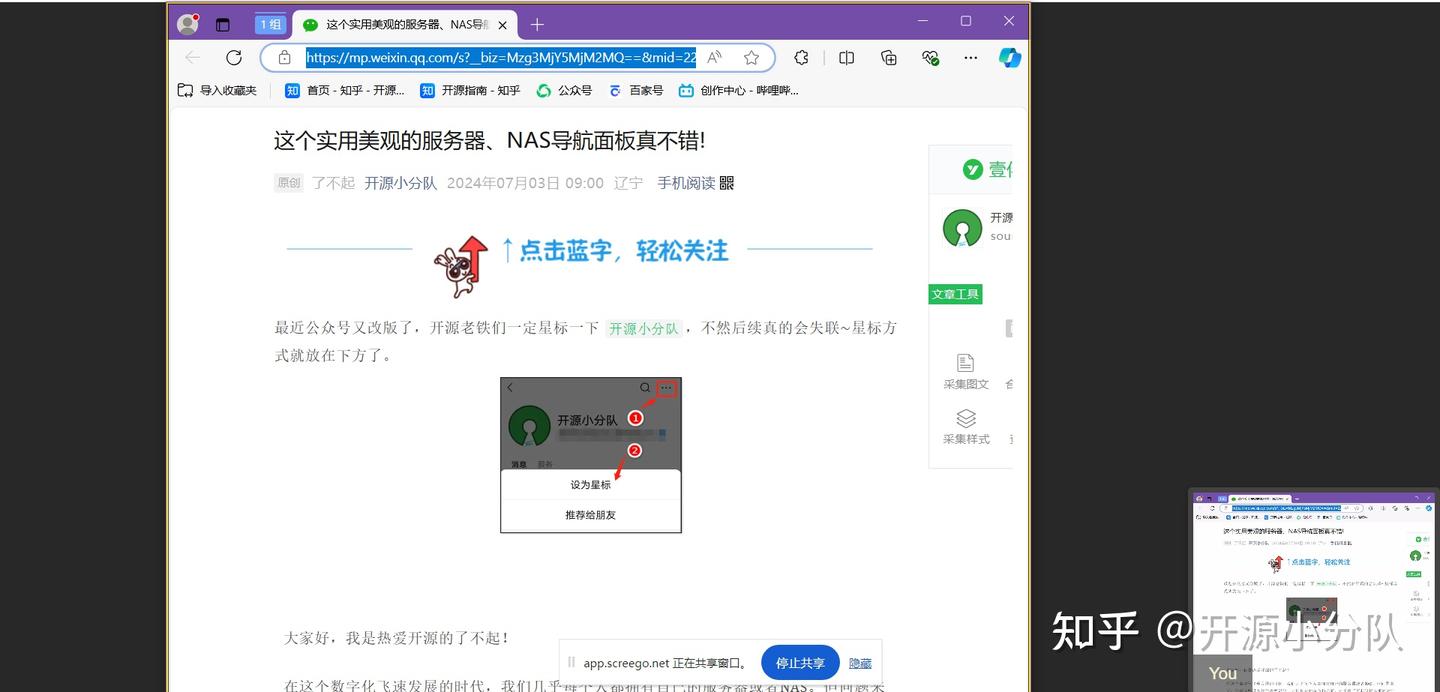This screenshot has width=1440, height=692.
Task: Click the 采集样式 layers icon
Action: pos(965,418)
